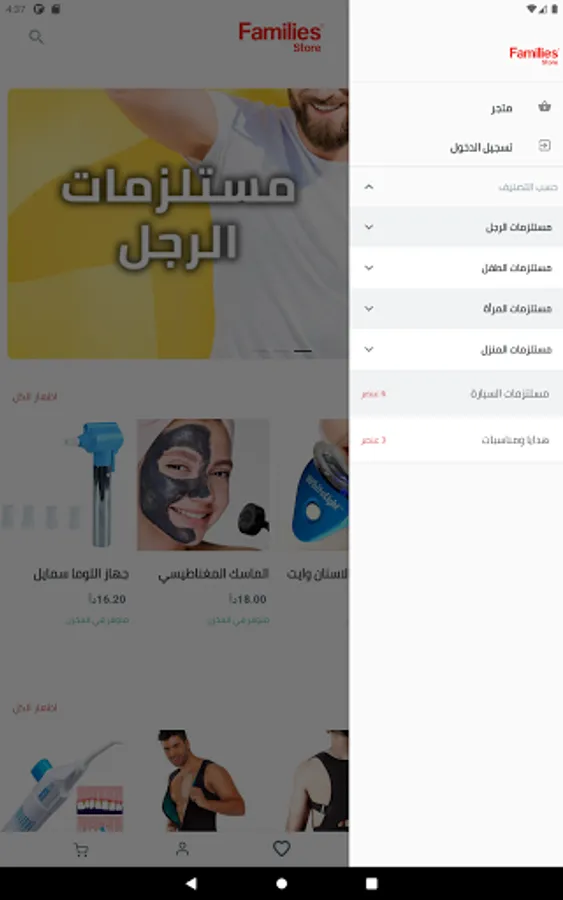Expand the مستلزمات المرأة category chevron
Image resolution: width=563 pixels, height=900 pixels.
point(369,309)
